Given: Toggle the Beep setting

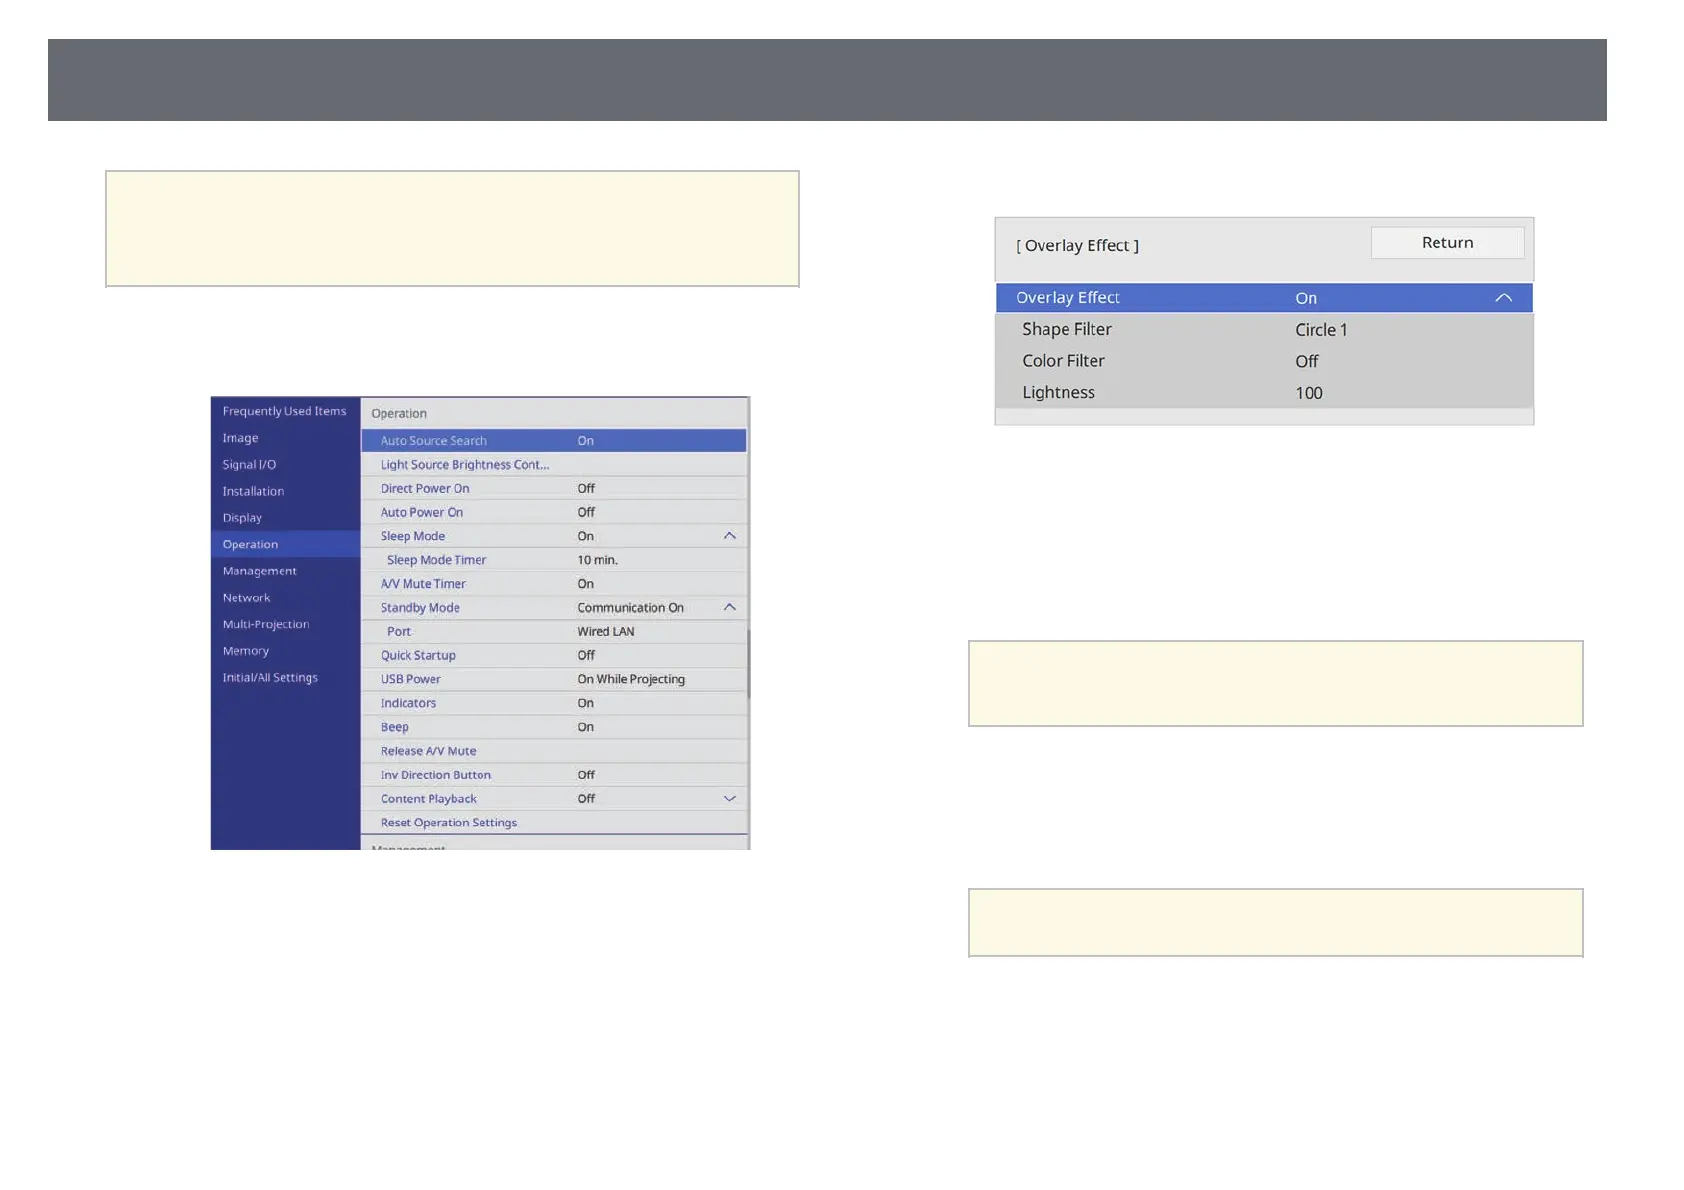Looking at the screenshot, I should coord(553,728).
